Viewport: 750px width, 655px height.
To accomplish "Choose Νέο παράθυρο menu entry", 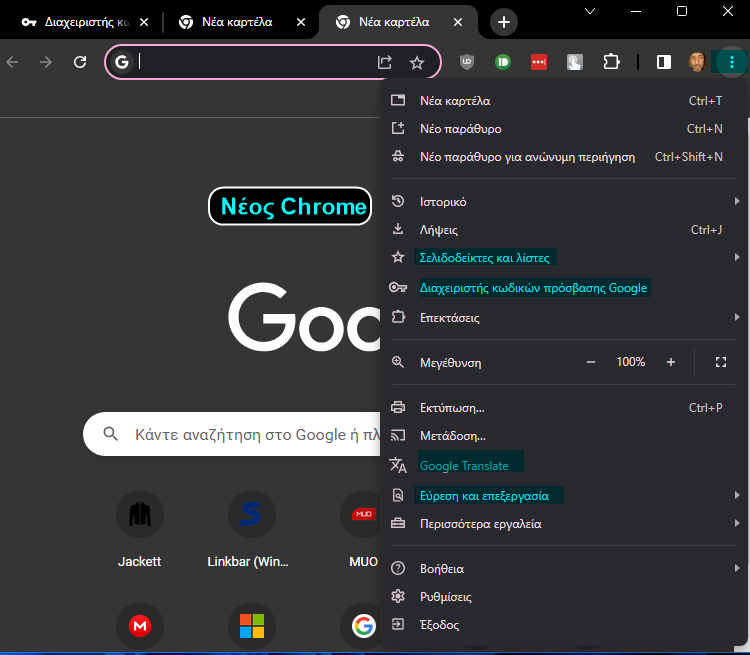I will [x=564, y=129].
